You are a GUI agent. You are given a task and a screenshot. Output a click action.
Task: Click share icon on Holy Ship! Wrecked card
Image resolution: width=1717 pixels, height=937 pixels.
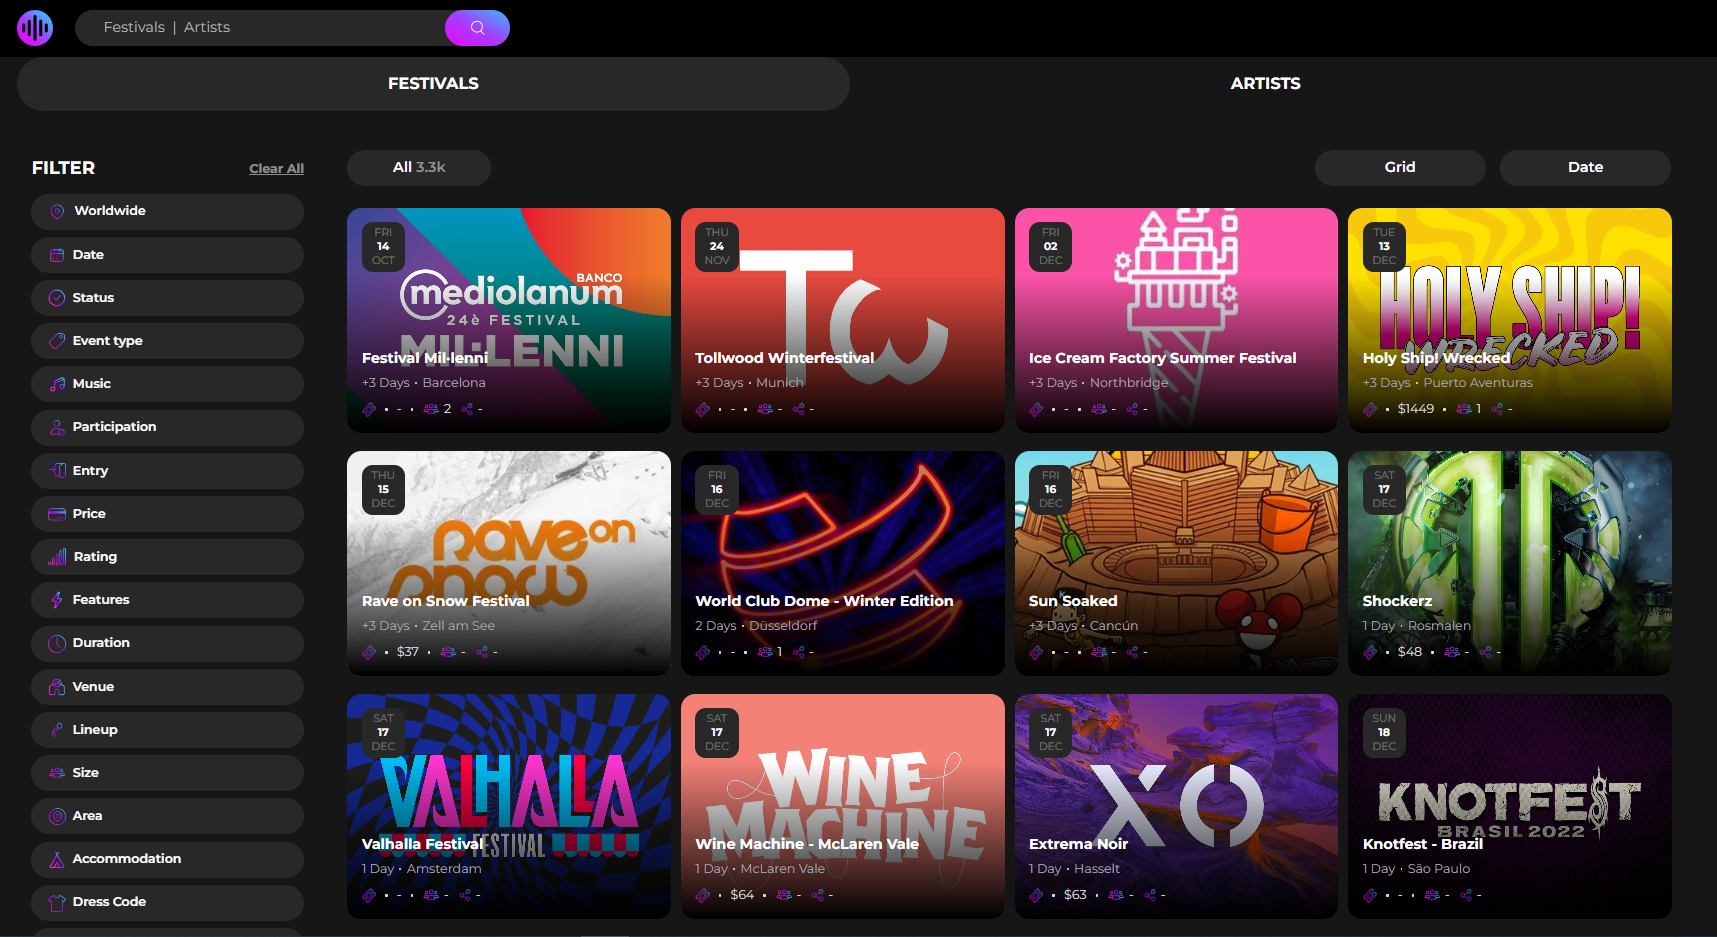point(1497,409)
